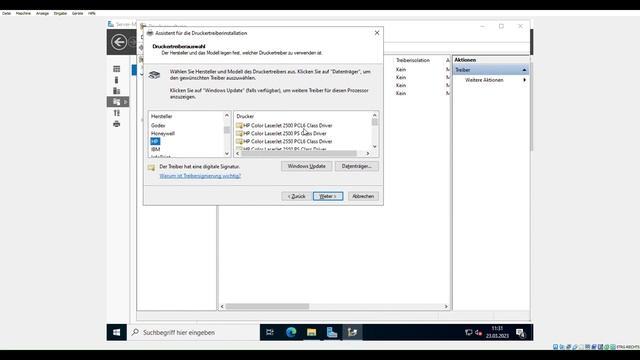Choose HP Color LaserJet 2500 PS Class Driver

[x=284, y=133]
